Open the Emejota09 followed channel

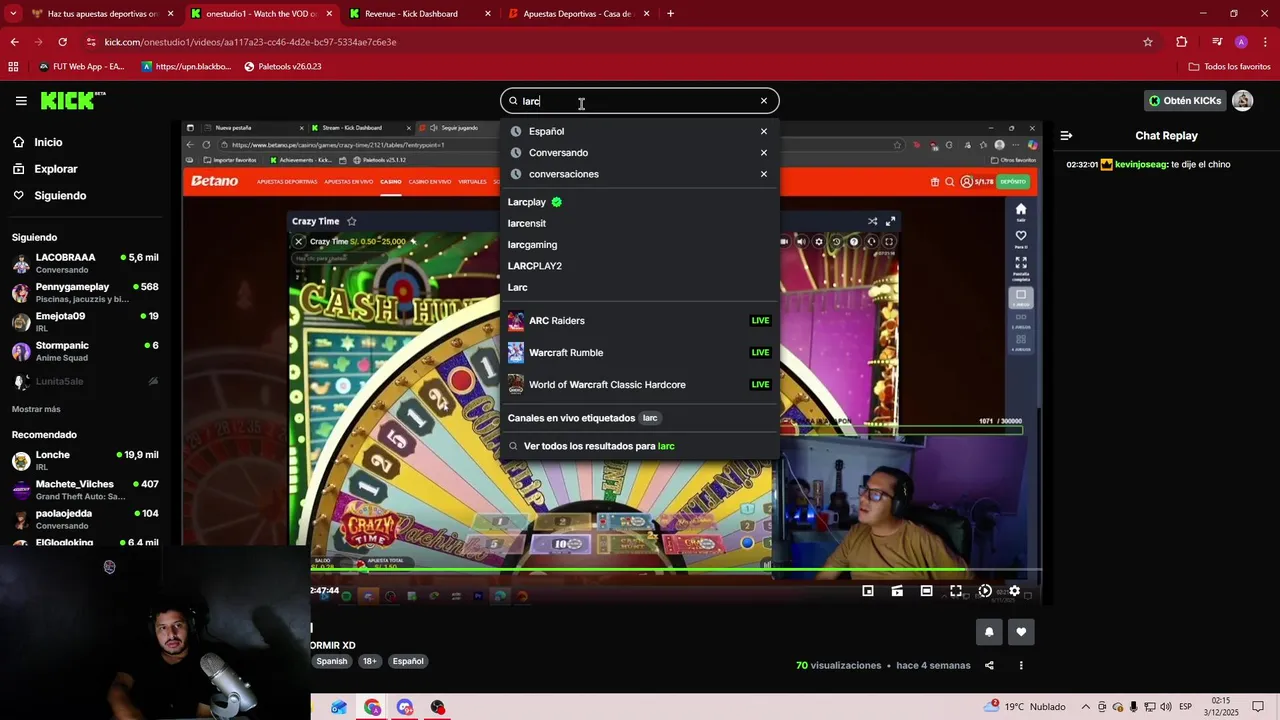point(85,321)
